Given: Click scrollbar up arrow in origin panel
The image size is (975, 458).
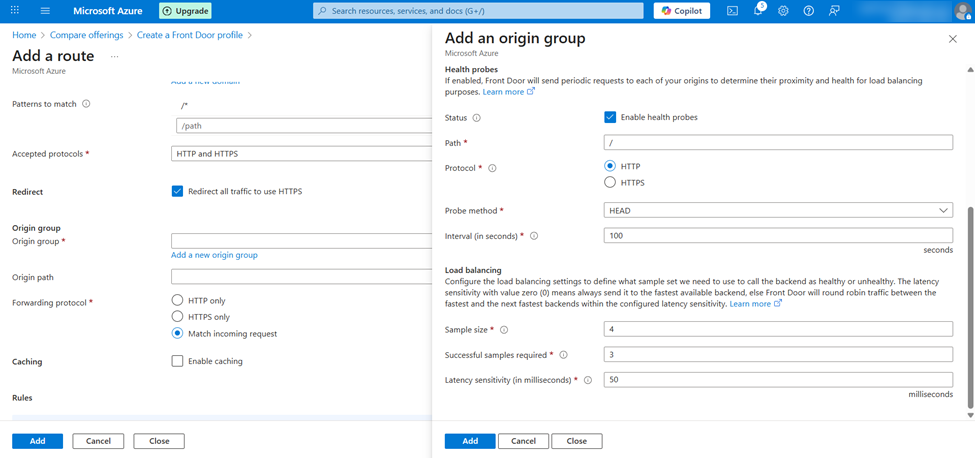Looking at the screenshot, I should [x=969, y=68].
